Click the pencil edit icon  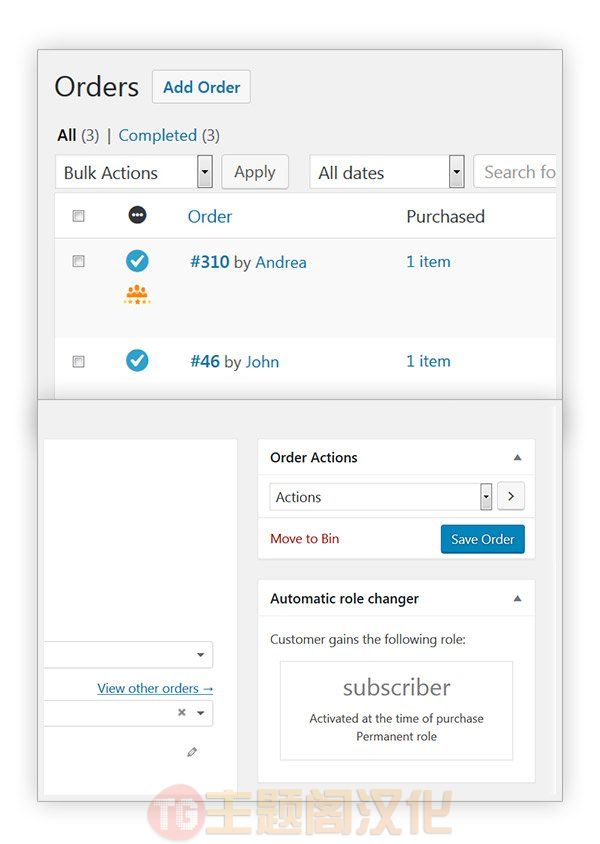coord(192,752)
